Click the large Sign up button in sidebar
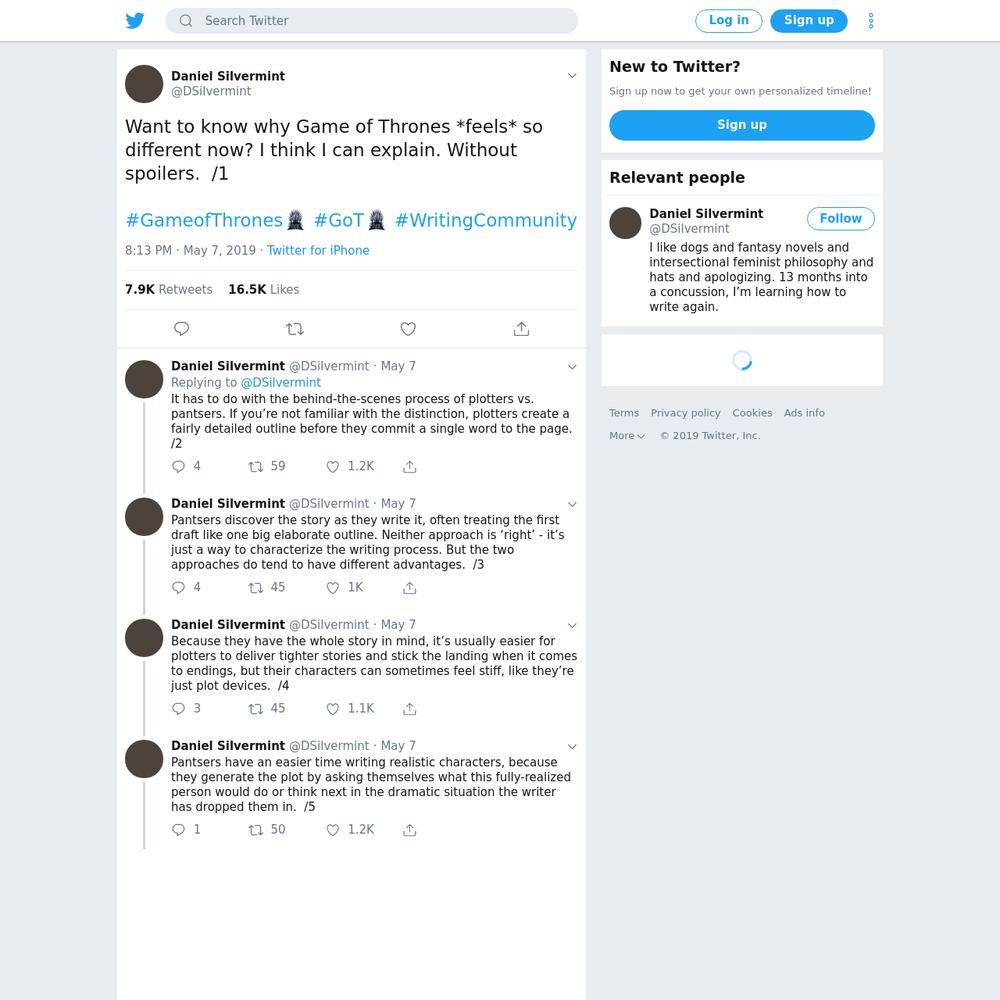1000x1000 pixels. pos(742,125)
